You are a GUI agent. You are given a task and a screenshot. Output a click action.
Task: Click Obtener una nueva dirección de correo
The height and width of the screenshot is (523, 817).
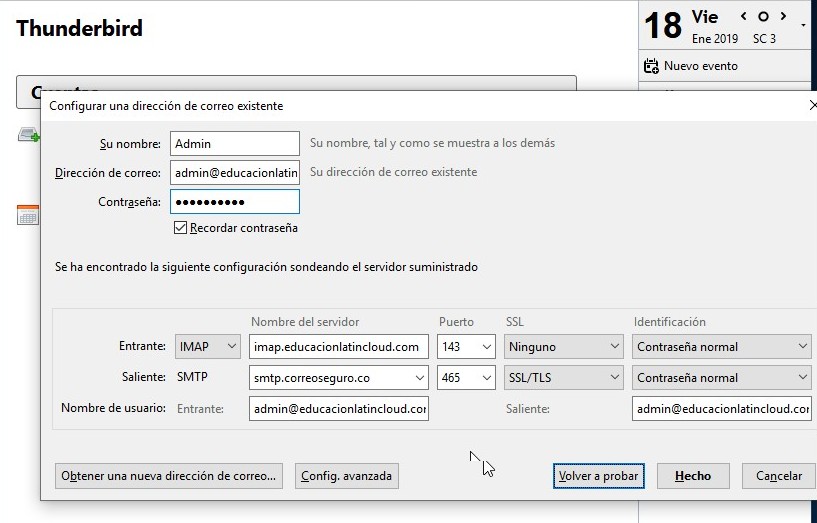coord(169,476)
